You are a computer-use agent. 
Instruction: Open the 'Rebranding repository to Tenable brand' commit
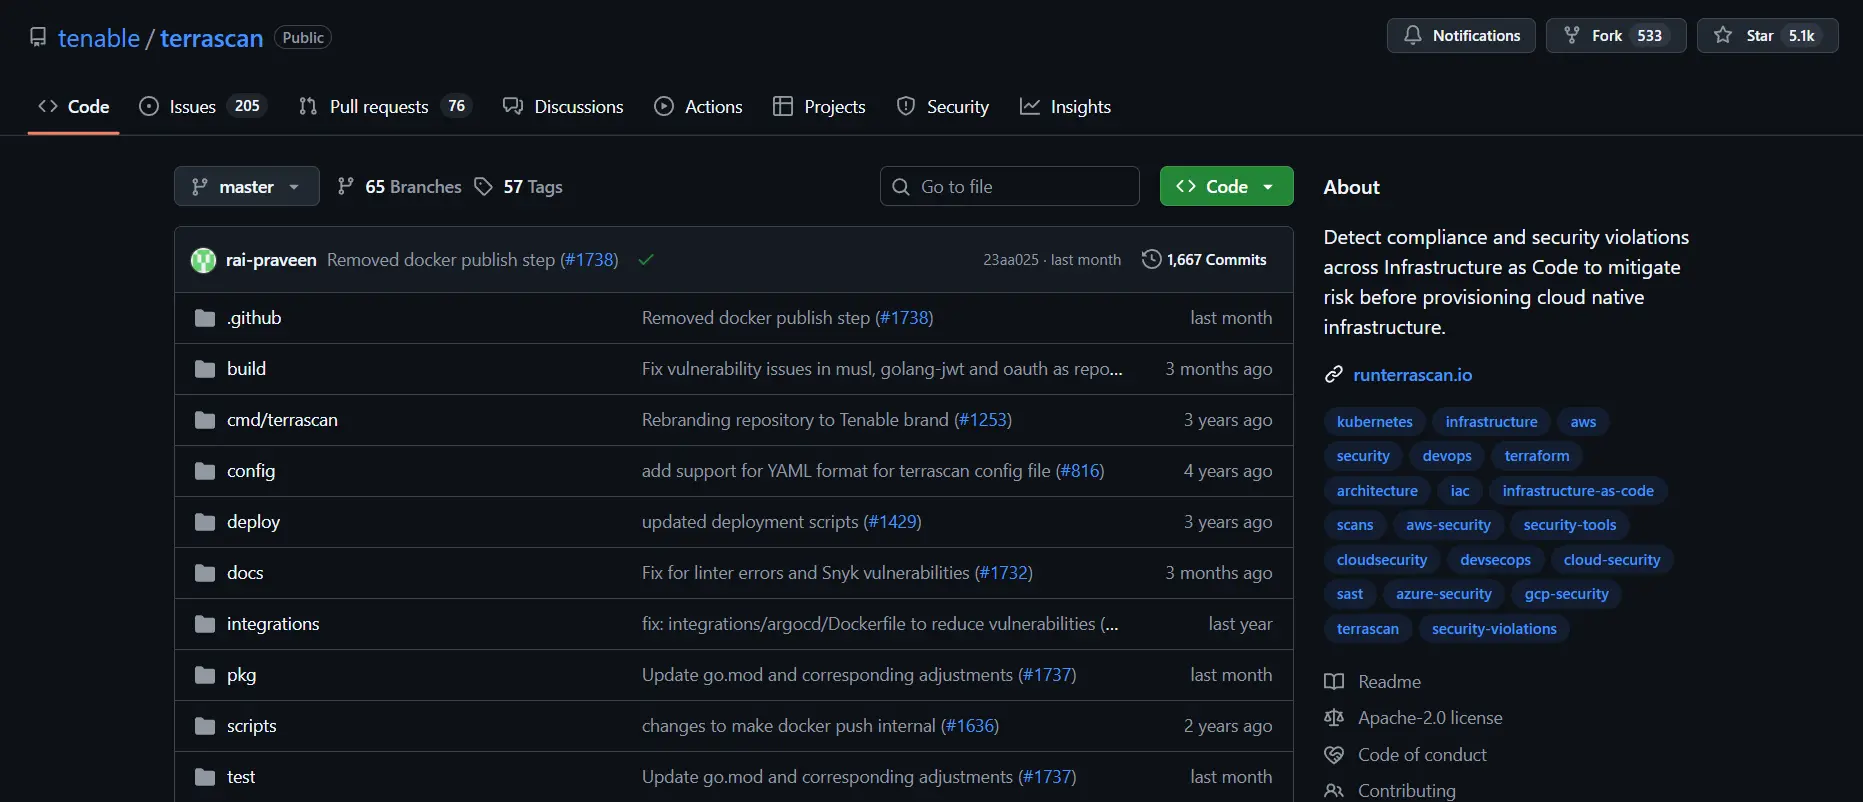pos(795,420)
